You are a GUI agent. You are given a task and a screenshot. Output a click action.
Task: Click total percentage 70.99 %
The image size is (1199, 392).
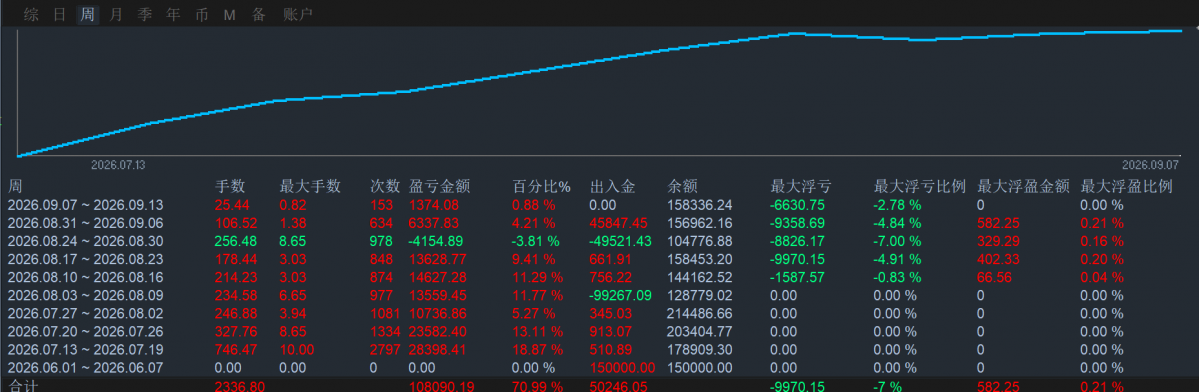pyautogui.click(x=538, y=386)
